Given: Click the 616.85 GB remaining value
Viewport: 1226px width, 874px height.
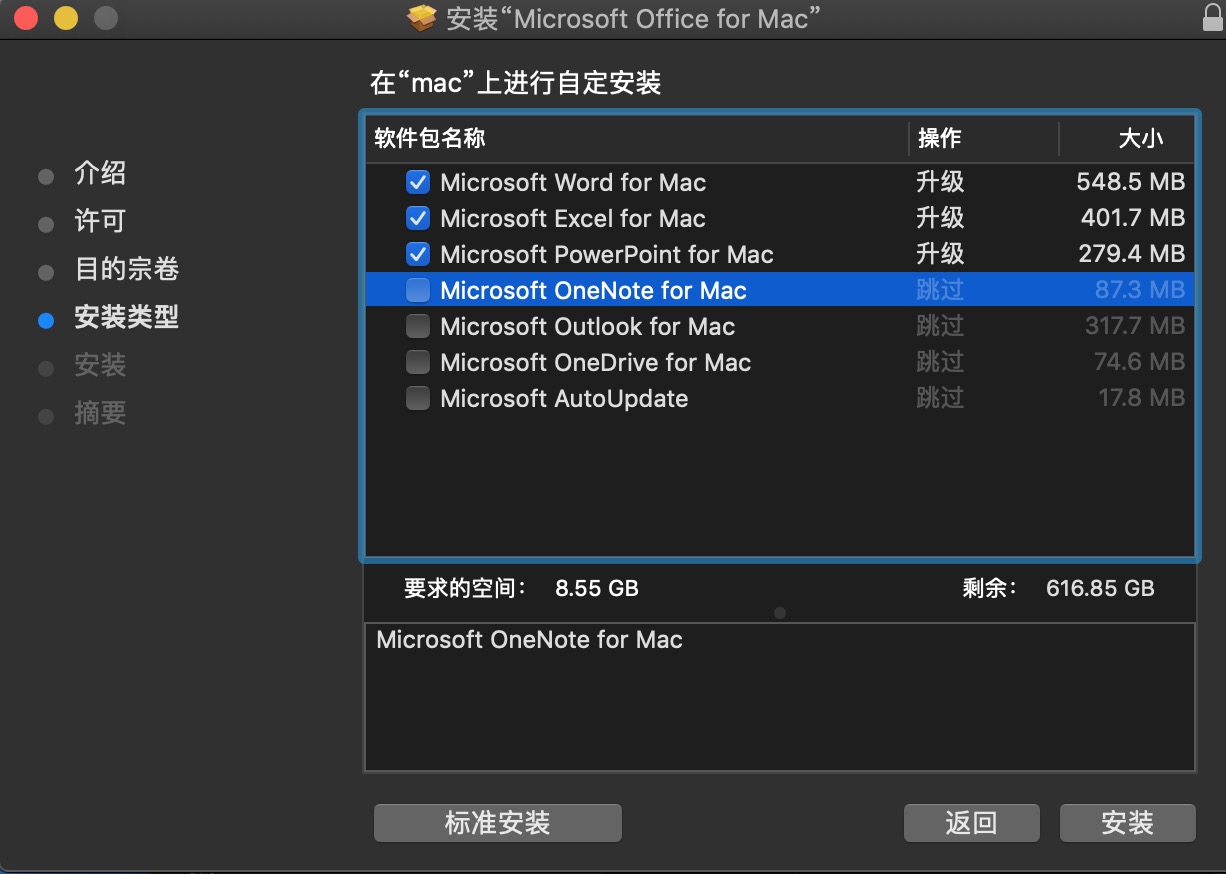Looking at the screenshot, I should (1100, 588).
